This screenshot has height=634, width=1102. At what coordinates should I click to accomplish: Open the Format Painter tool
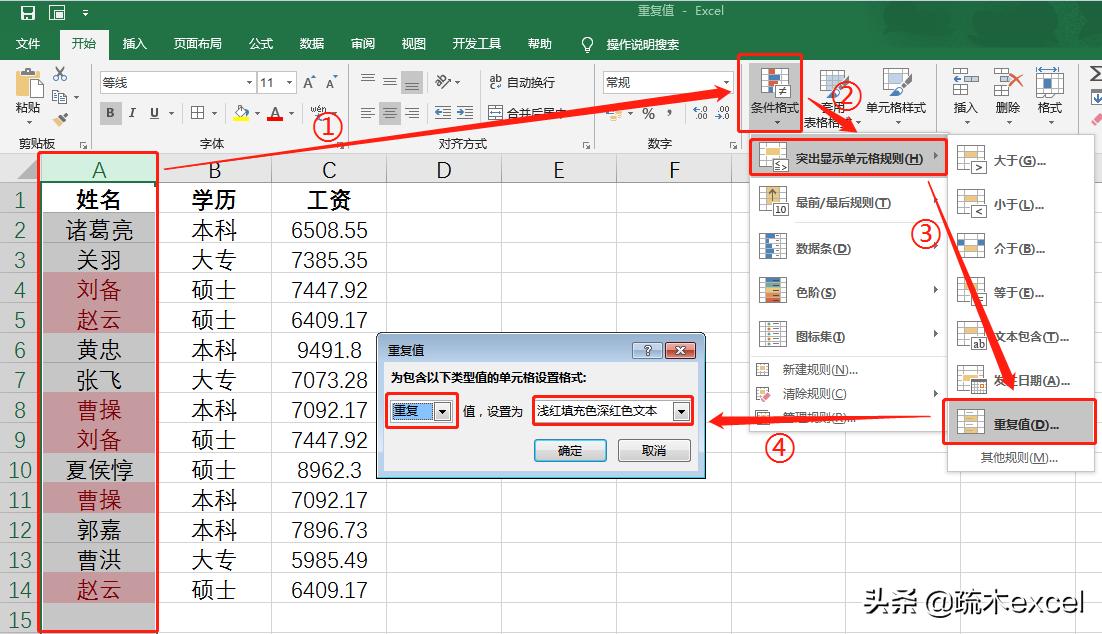click(60, 119)
